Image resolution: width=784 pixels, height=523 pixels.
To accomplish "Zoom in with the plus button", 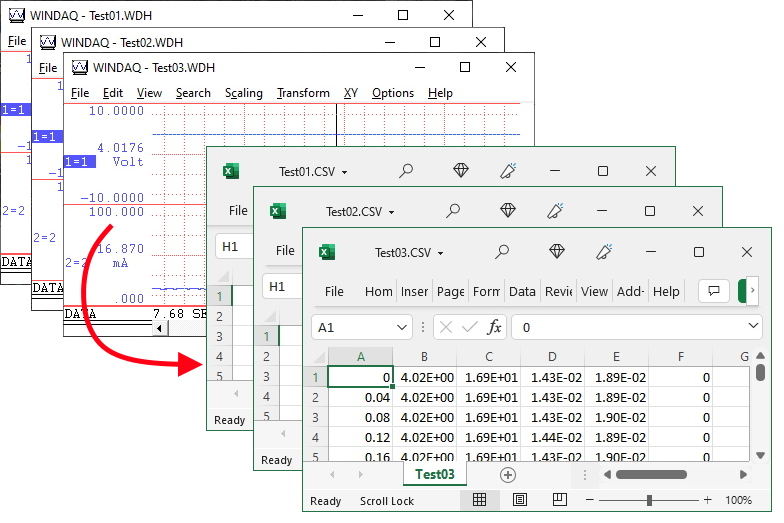I will point(708,500).
